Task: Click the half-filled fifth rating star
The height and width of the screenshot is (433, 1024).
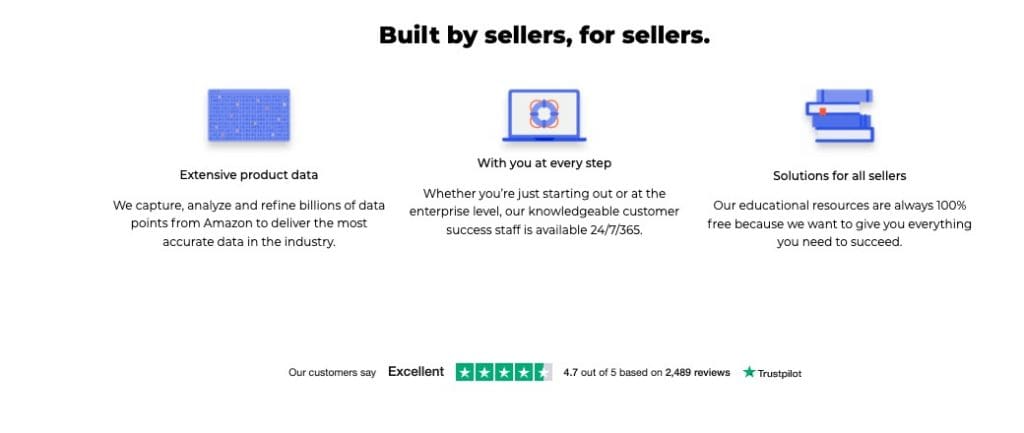Action: pos(543,372)
